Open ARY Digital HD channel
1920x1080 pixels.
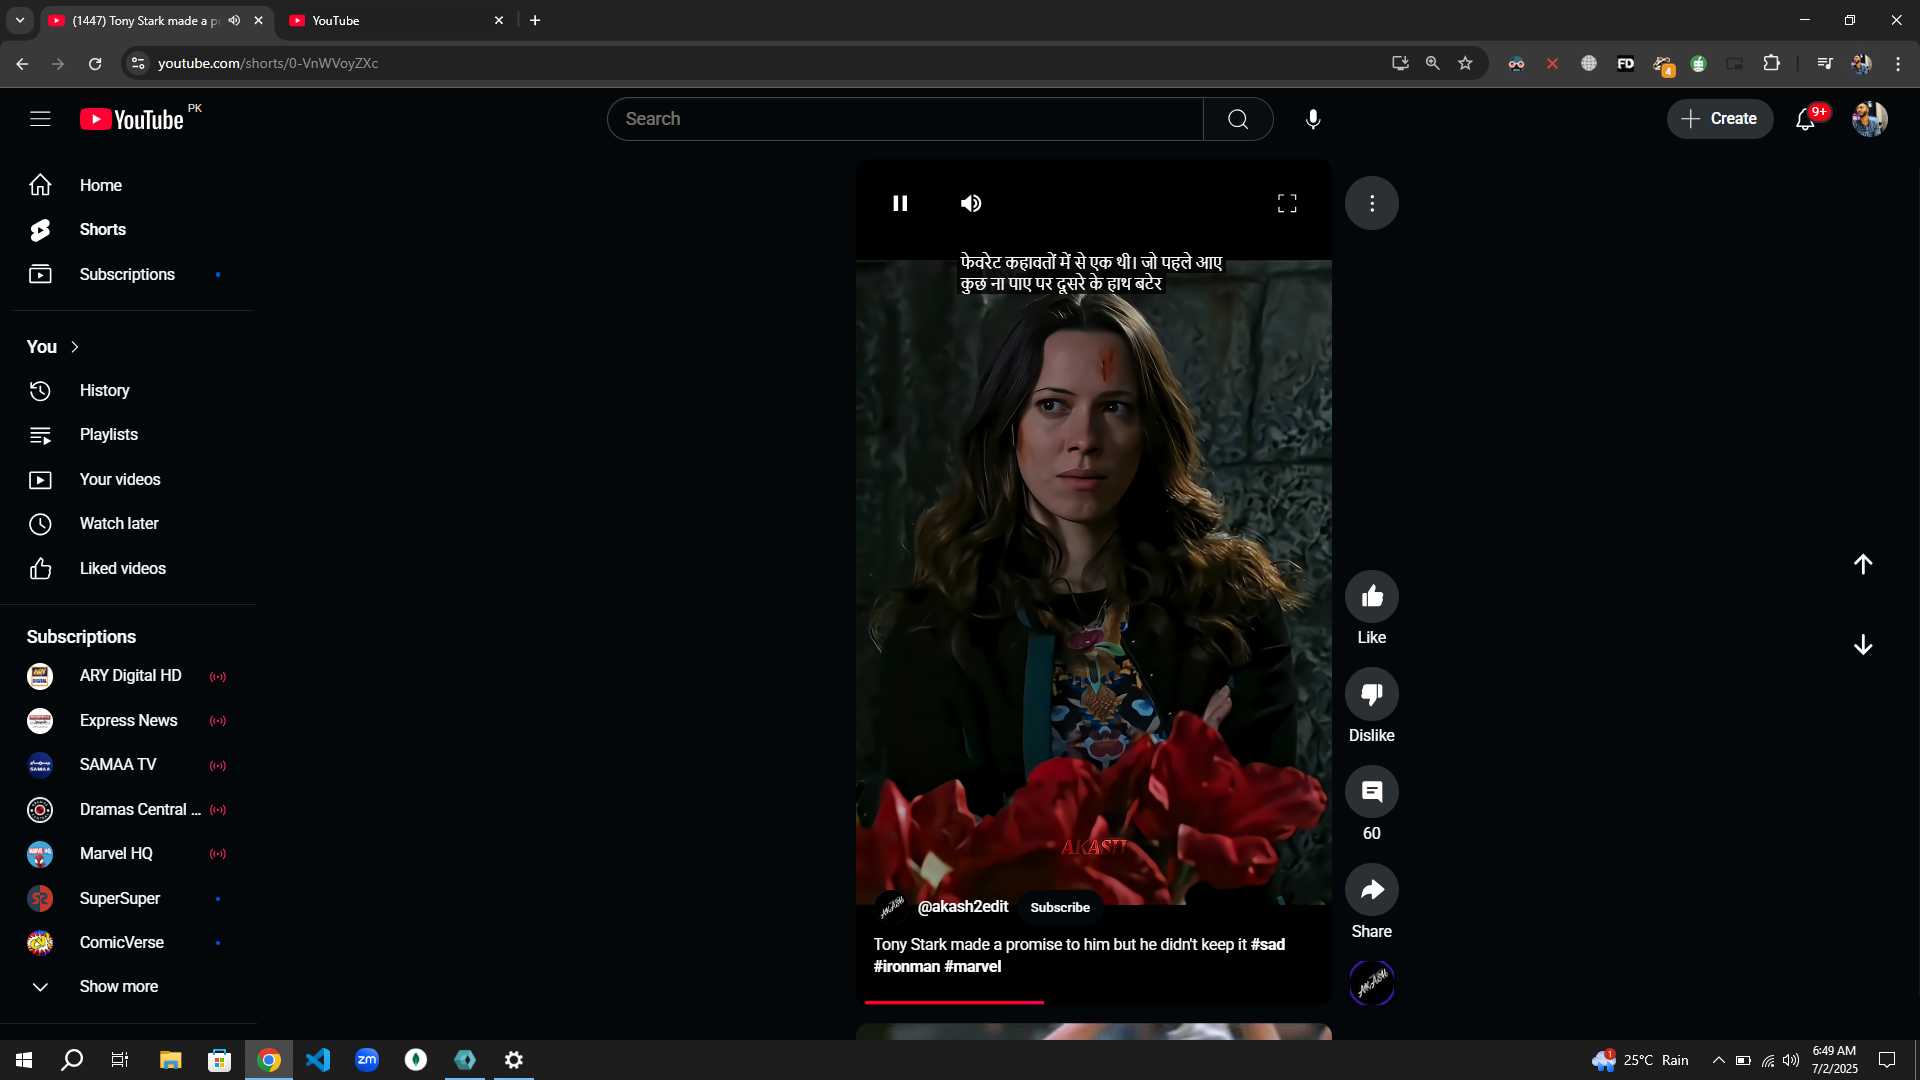tap(128, 676)
